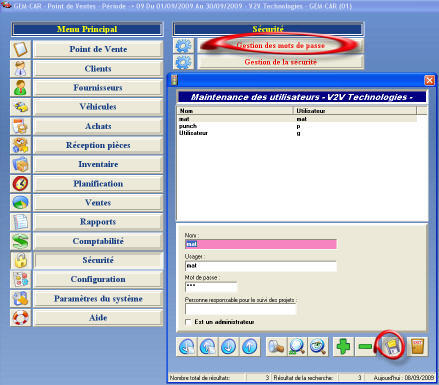439x385 pixels.
Task: Click the Aide lifebuoy icon
Action: pyautogui.click(x=20, y=318)
